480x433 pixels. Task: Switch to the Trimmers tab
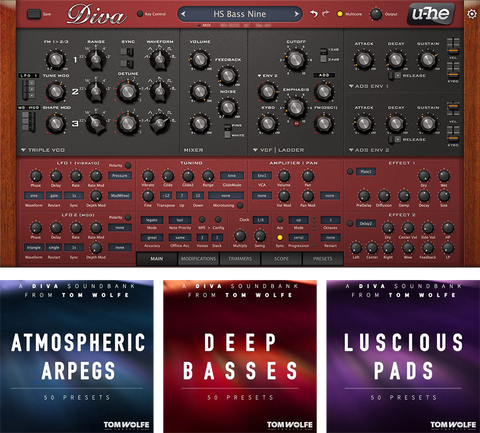[x=240, y=259]
